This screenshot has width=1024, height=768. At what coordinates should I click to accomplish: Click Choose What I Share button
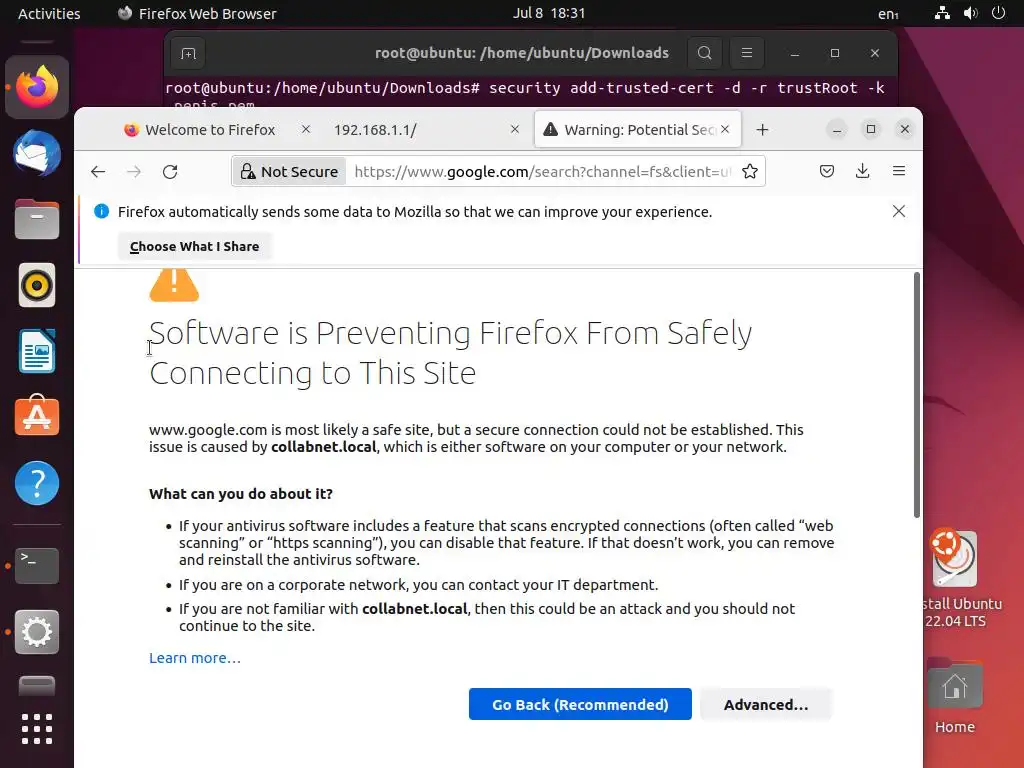coord(194,247)
